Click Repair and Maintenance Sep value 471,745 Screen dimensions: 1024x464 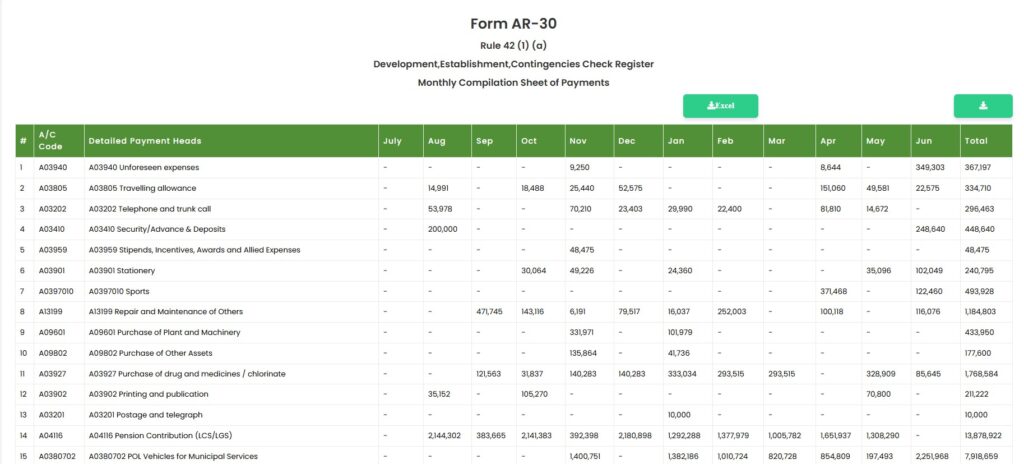(489, 312)
